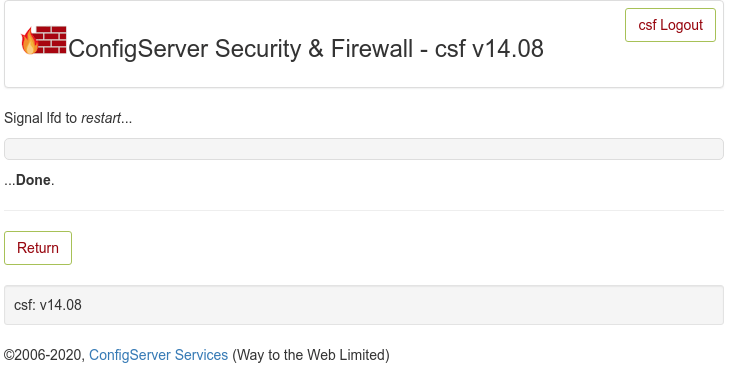Screen dimensions: 729x370
Task: Click the csf v14.08 text in title
Action: (x=489, y=48)
